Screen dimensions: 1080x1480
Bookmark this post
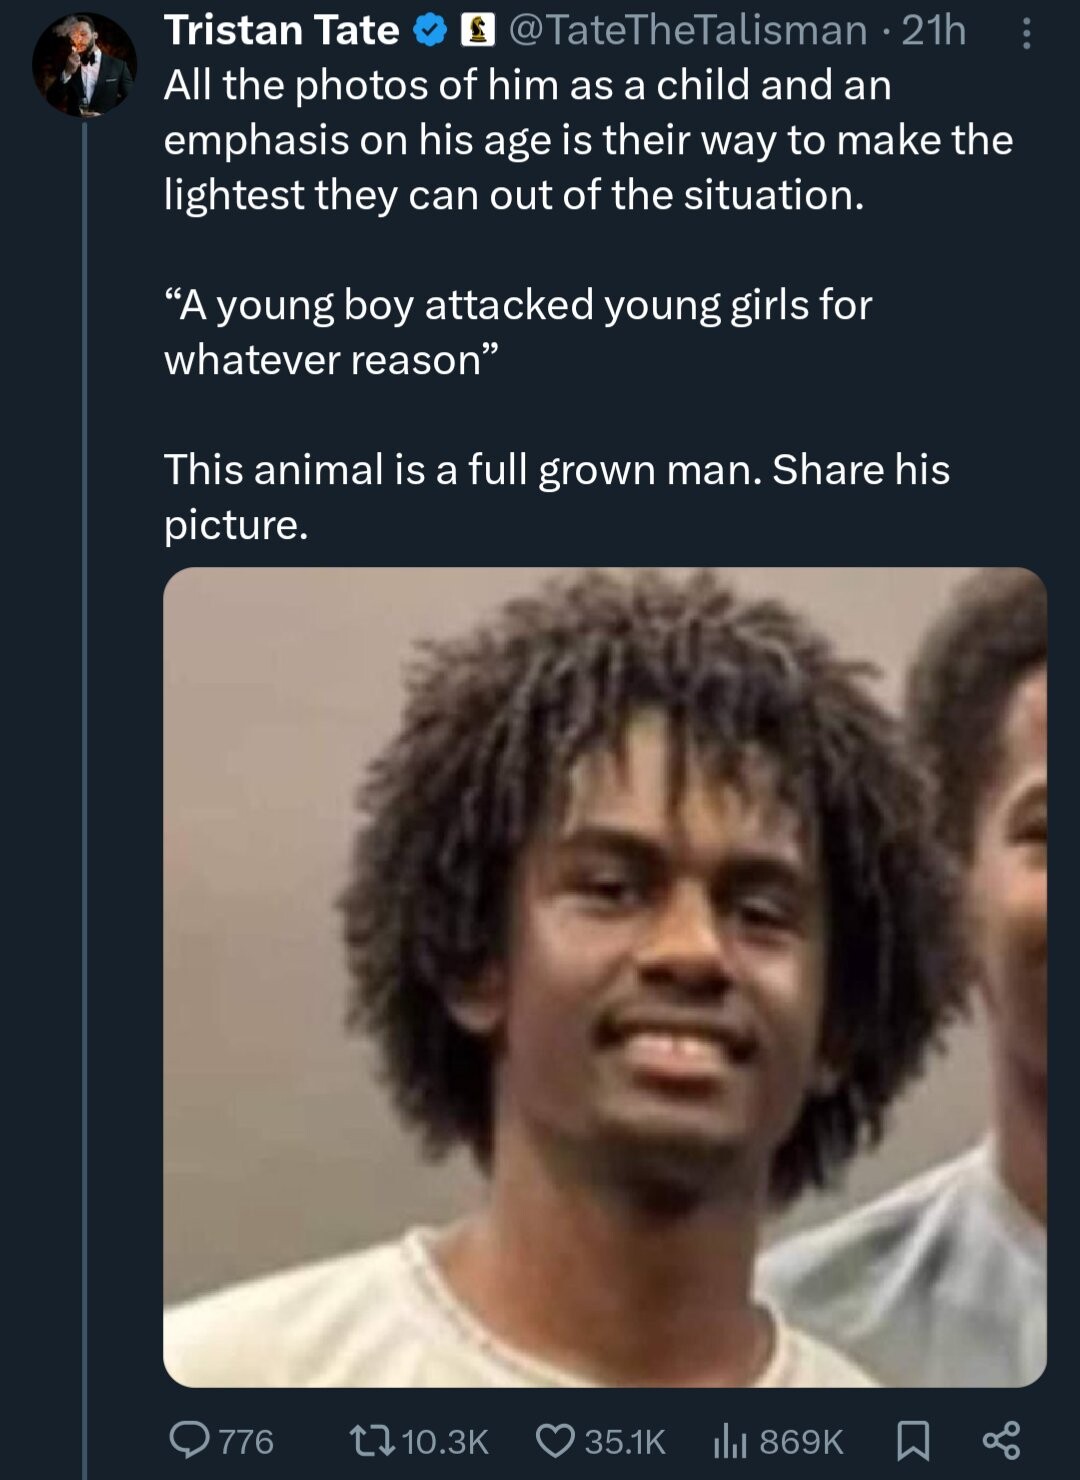pyautogui.click(x=911, y=1440)
